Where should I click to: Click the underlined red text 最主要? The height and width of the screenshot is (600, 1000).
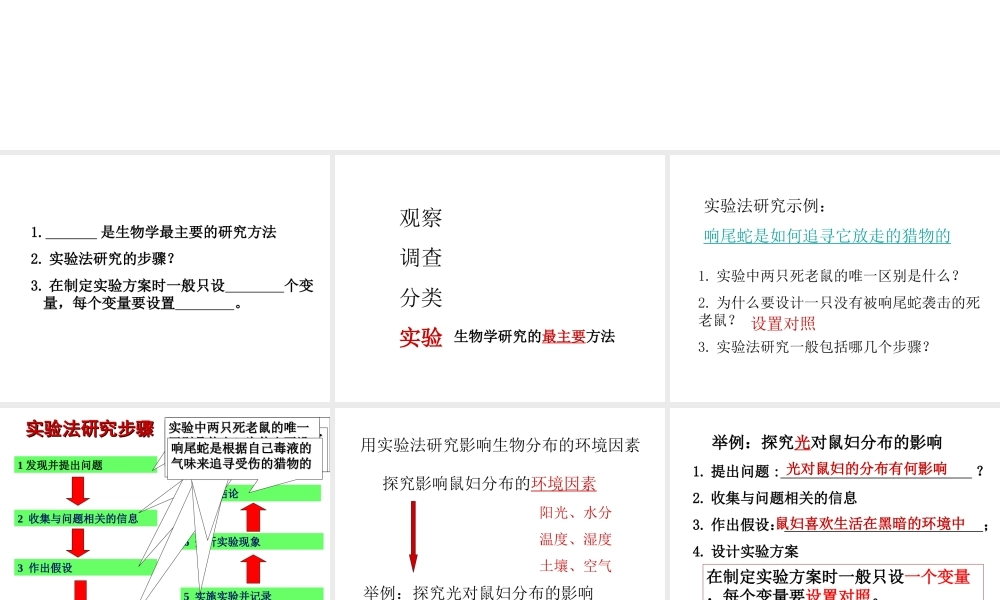click(563, 337)
